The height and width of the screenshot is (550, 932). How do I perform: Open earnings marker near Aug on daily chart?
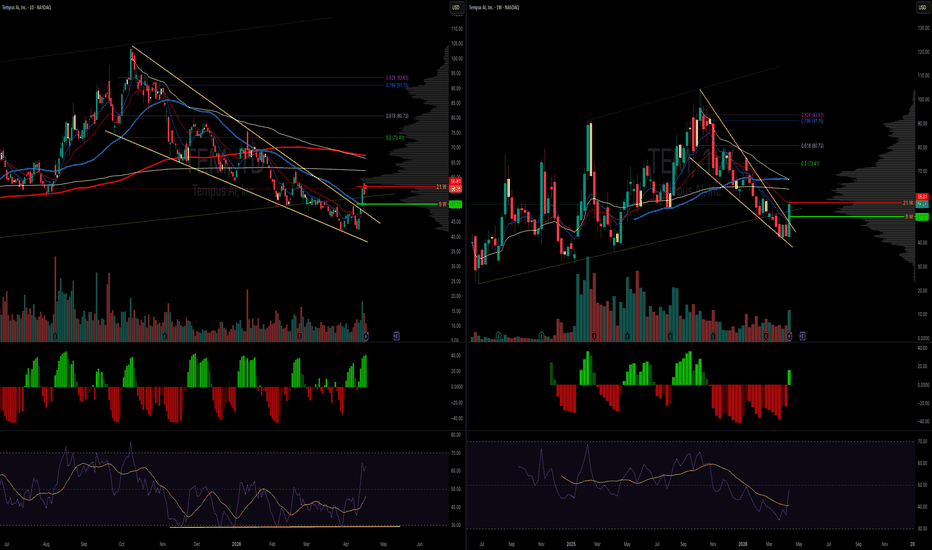[55, 337]
